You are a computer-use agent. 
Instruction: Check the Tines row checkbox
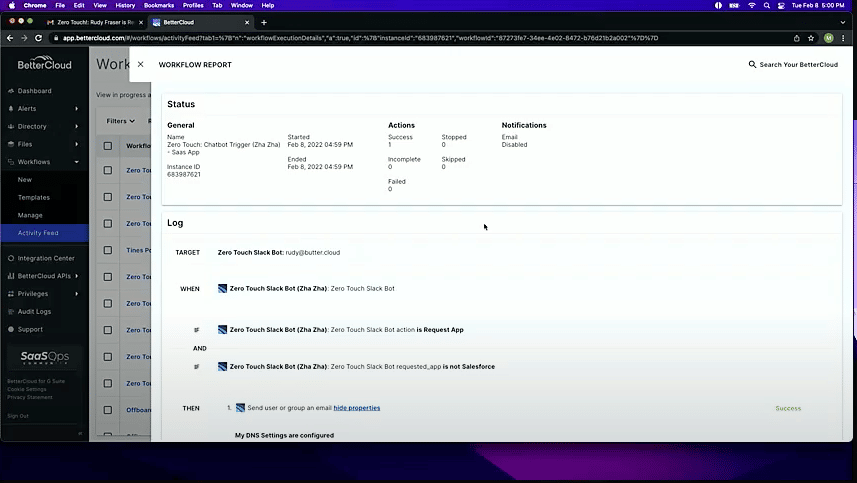[108, 250]
